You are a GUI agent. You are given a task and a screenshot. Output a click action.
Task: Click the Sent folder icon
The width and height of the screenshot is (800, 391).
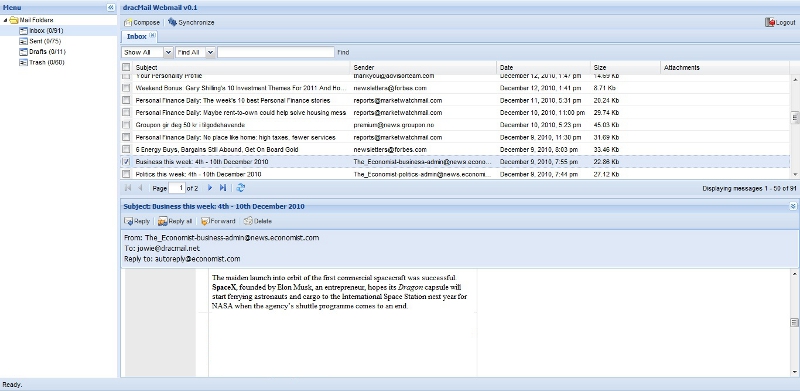[x=23, y=41]
